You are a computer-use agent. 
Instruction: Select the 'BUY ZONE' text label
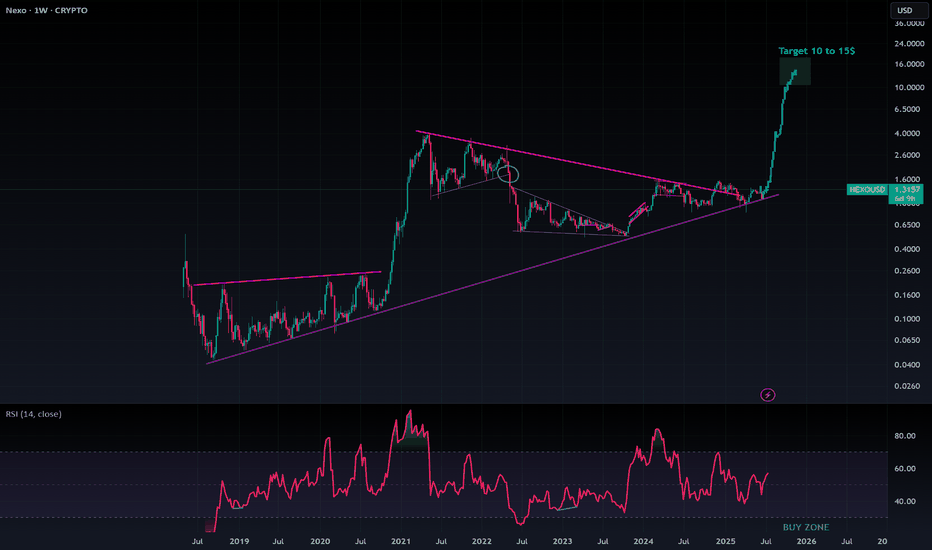coord(805,527)
